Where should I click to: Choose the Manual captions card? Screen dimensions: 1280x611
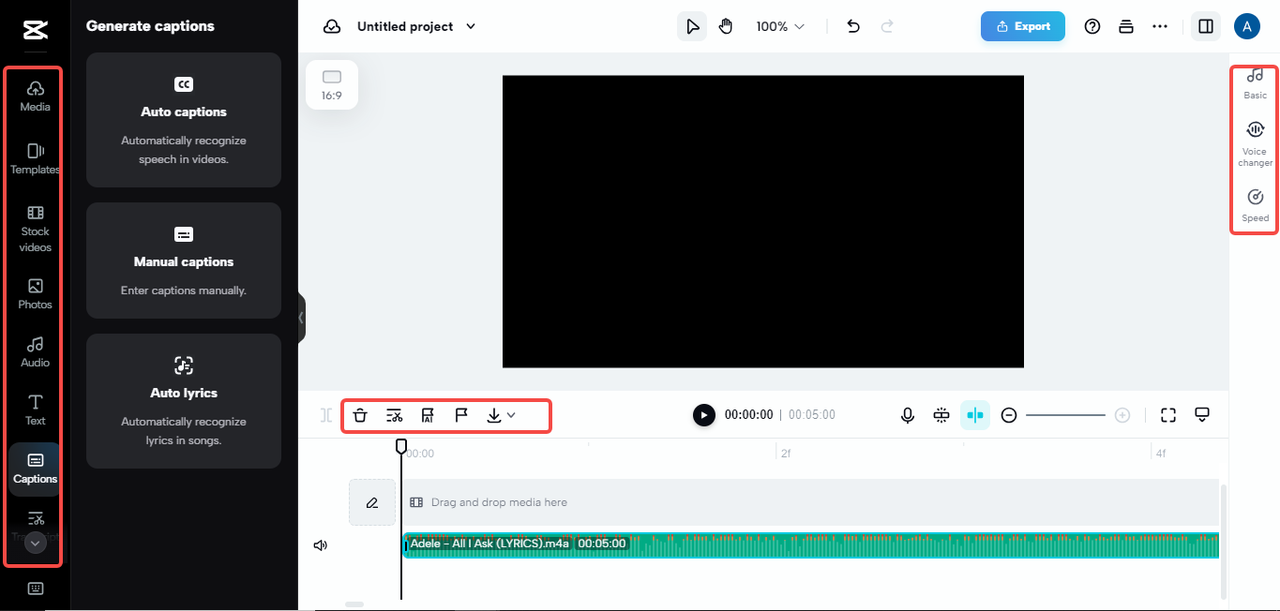tap(184, 261)
